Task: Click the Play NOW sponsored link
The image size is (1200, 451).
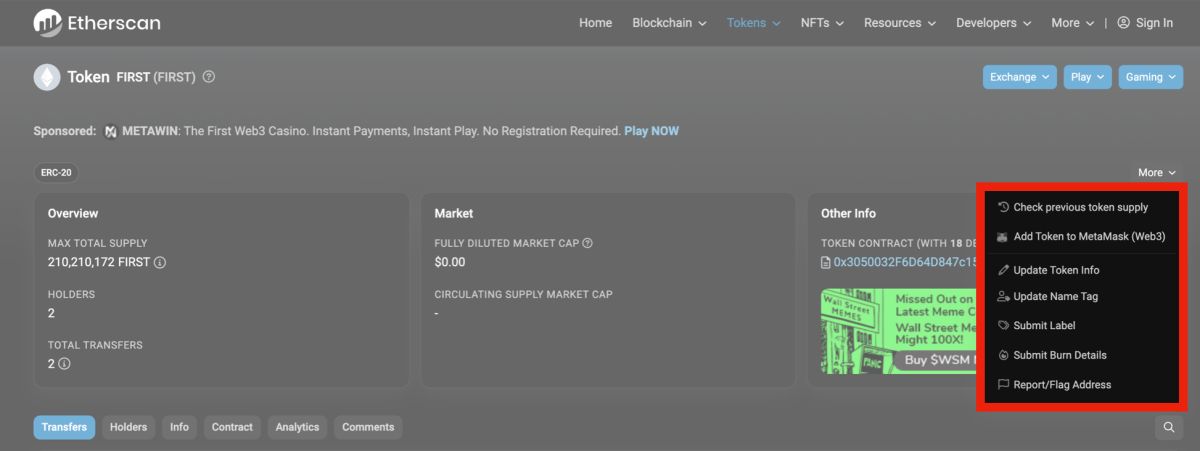Action: point(651,132)
